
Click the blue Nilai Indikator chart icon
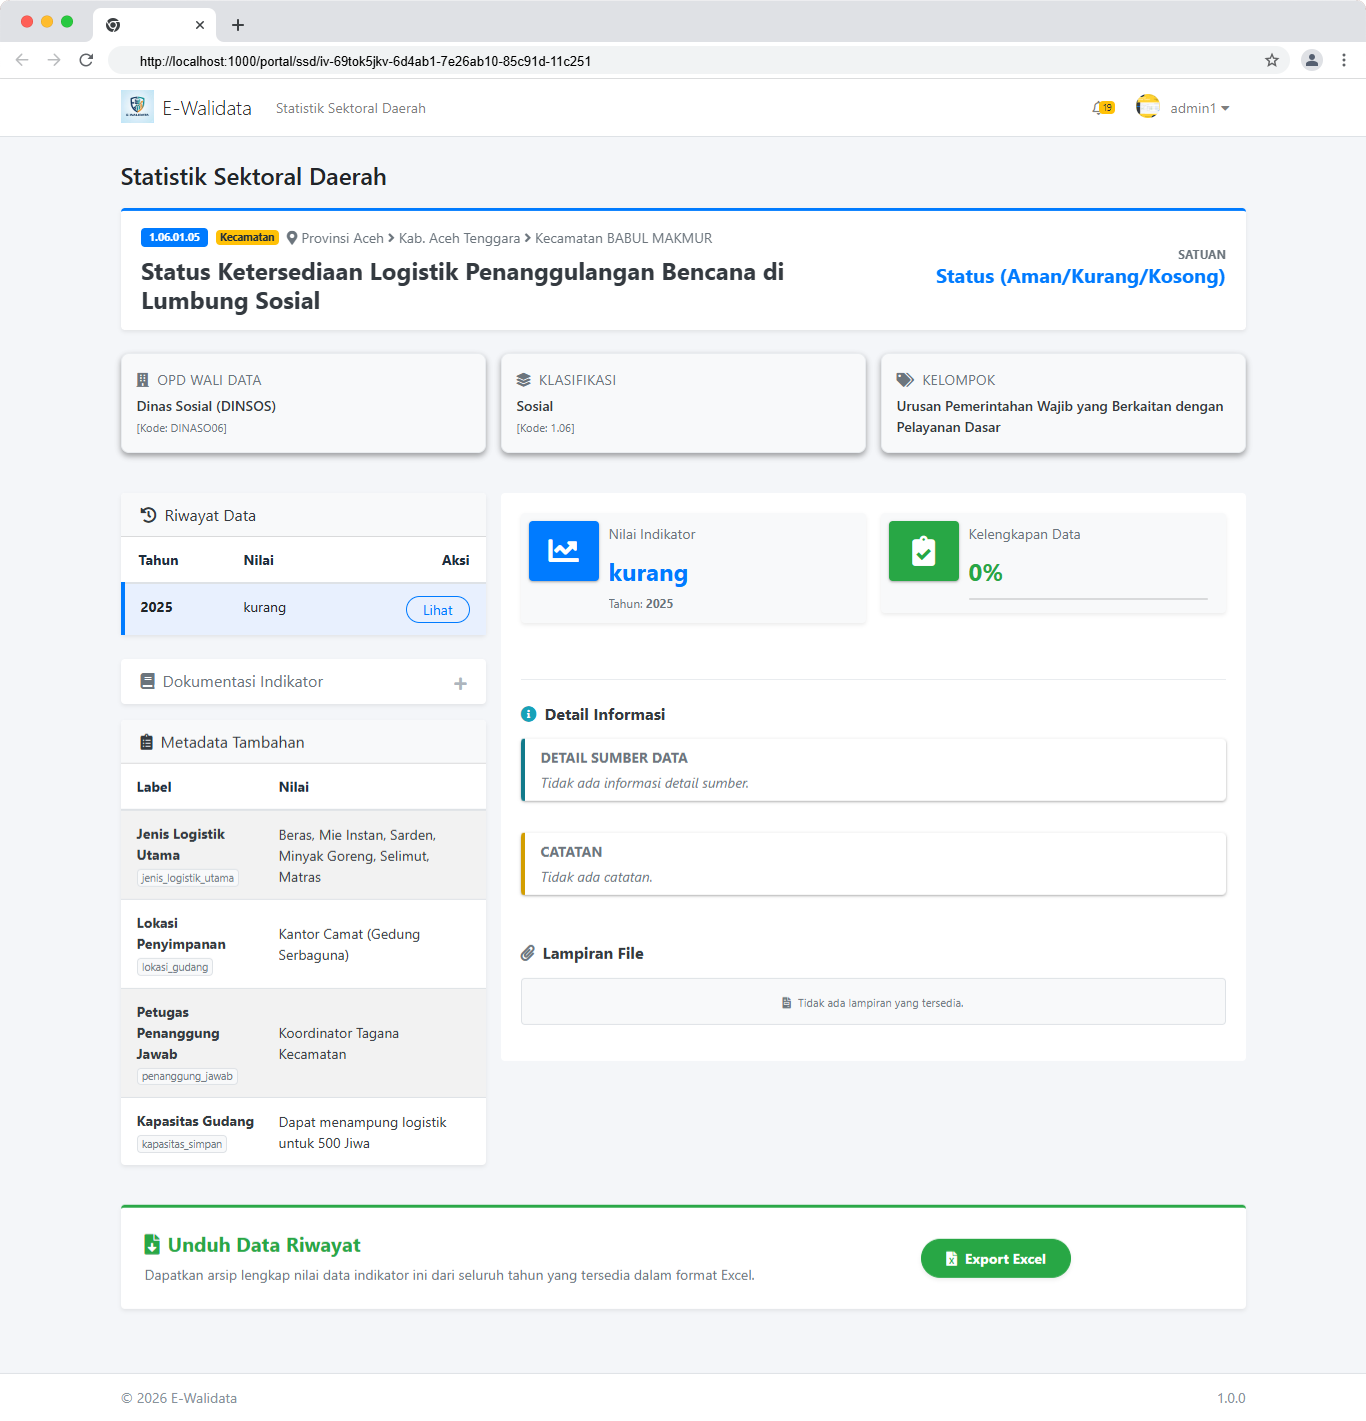(x=563, y=551)
